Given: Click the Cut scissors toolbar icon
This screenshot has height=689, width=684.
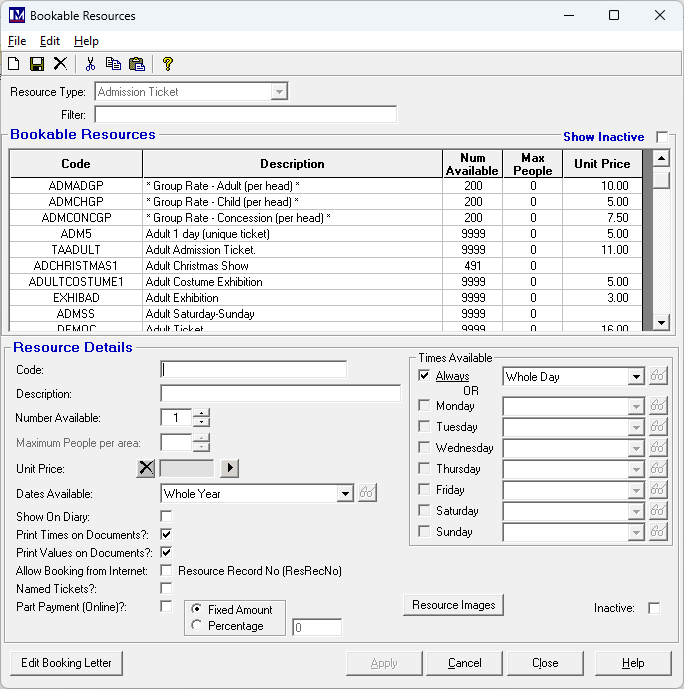Looking at the screenshot, I should (x=90, y=64).
